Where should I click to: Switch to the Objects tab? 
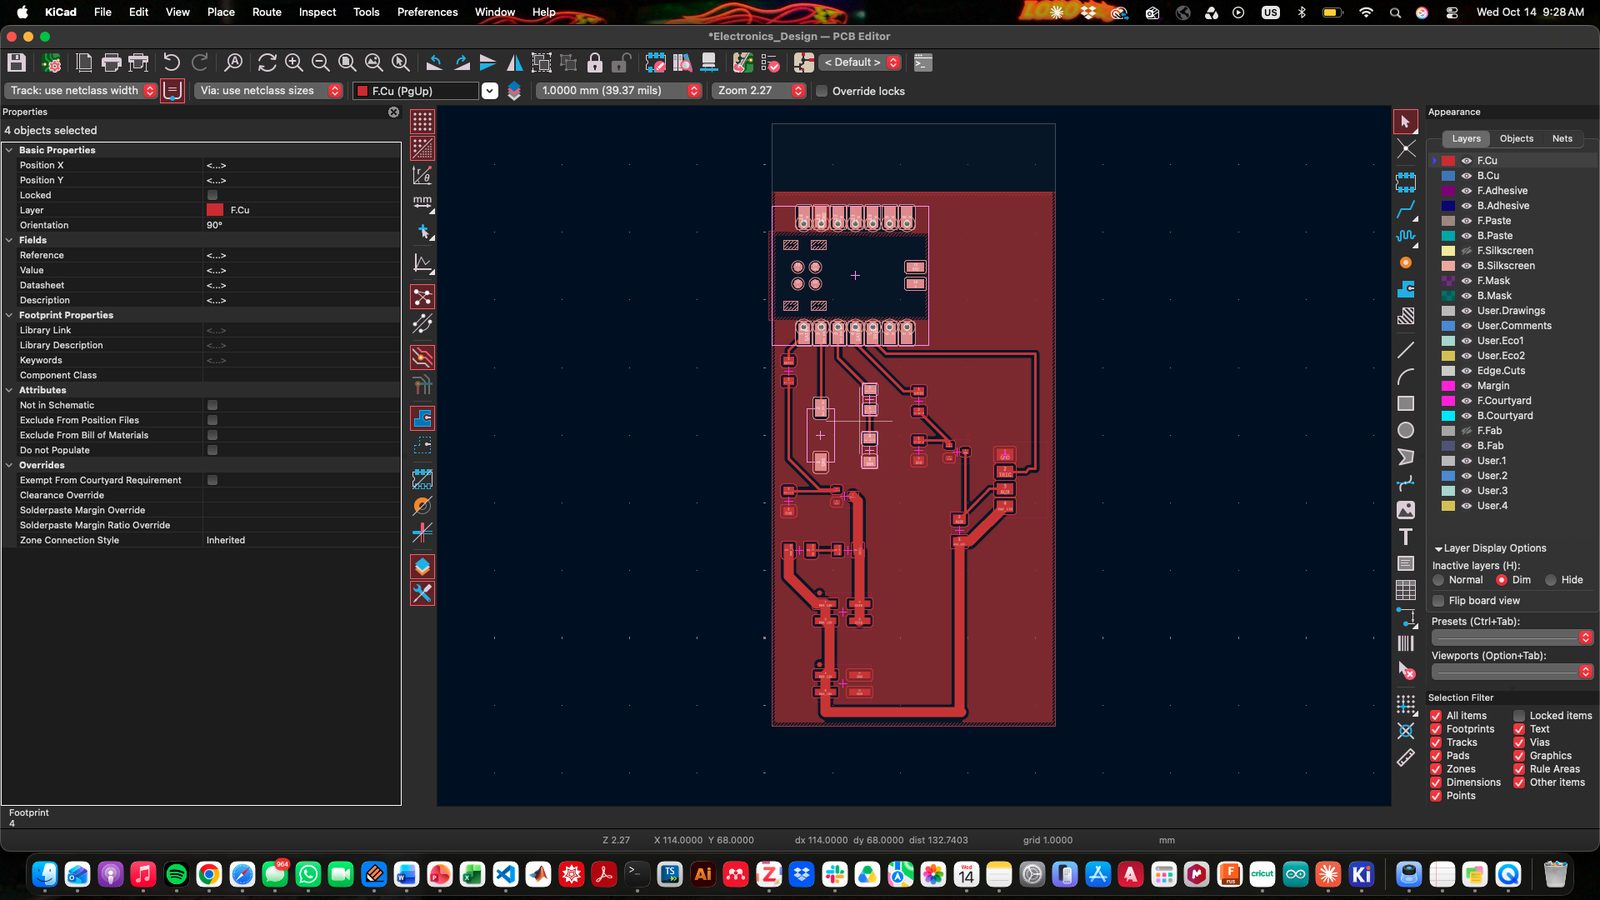[1516, 139]
